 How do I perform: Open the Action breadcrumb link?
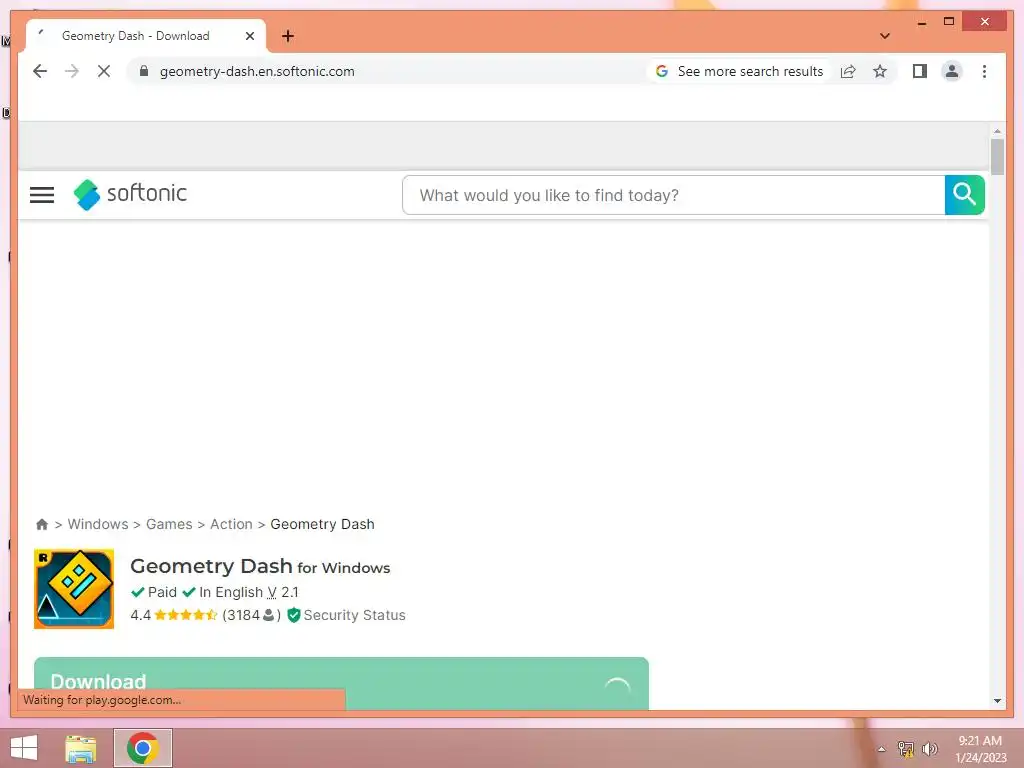(231, 524)
